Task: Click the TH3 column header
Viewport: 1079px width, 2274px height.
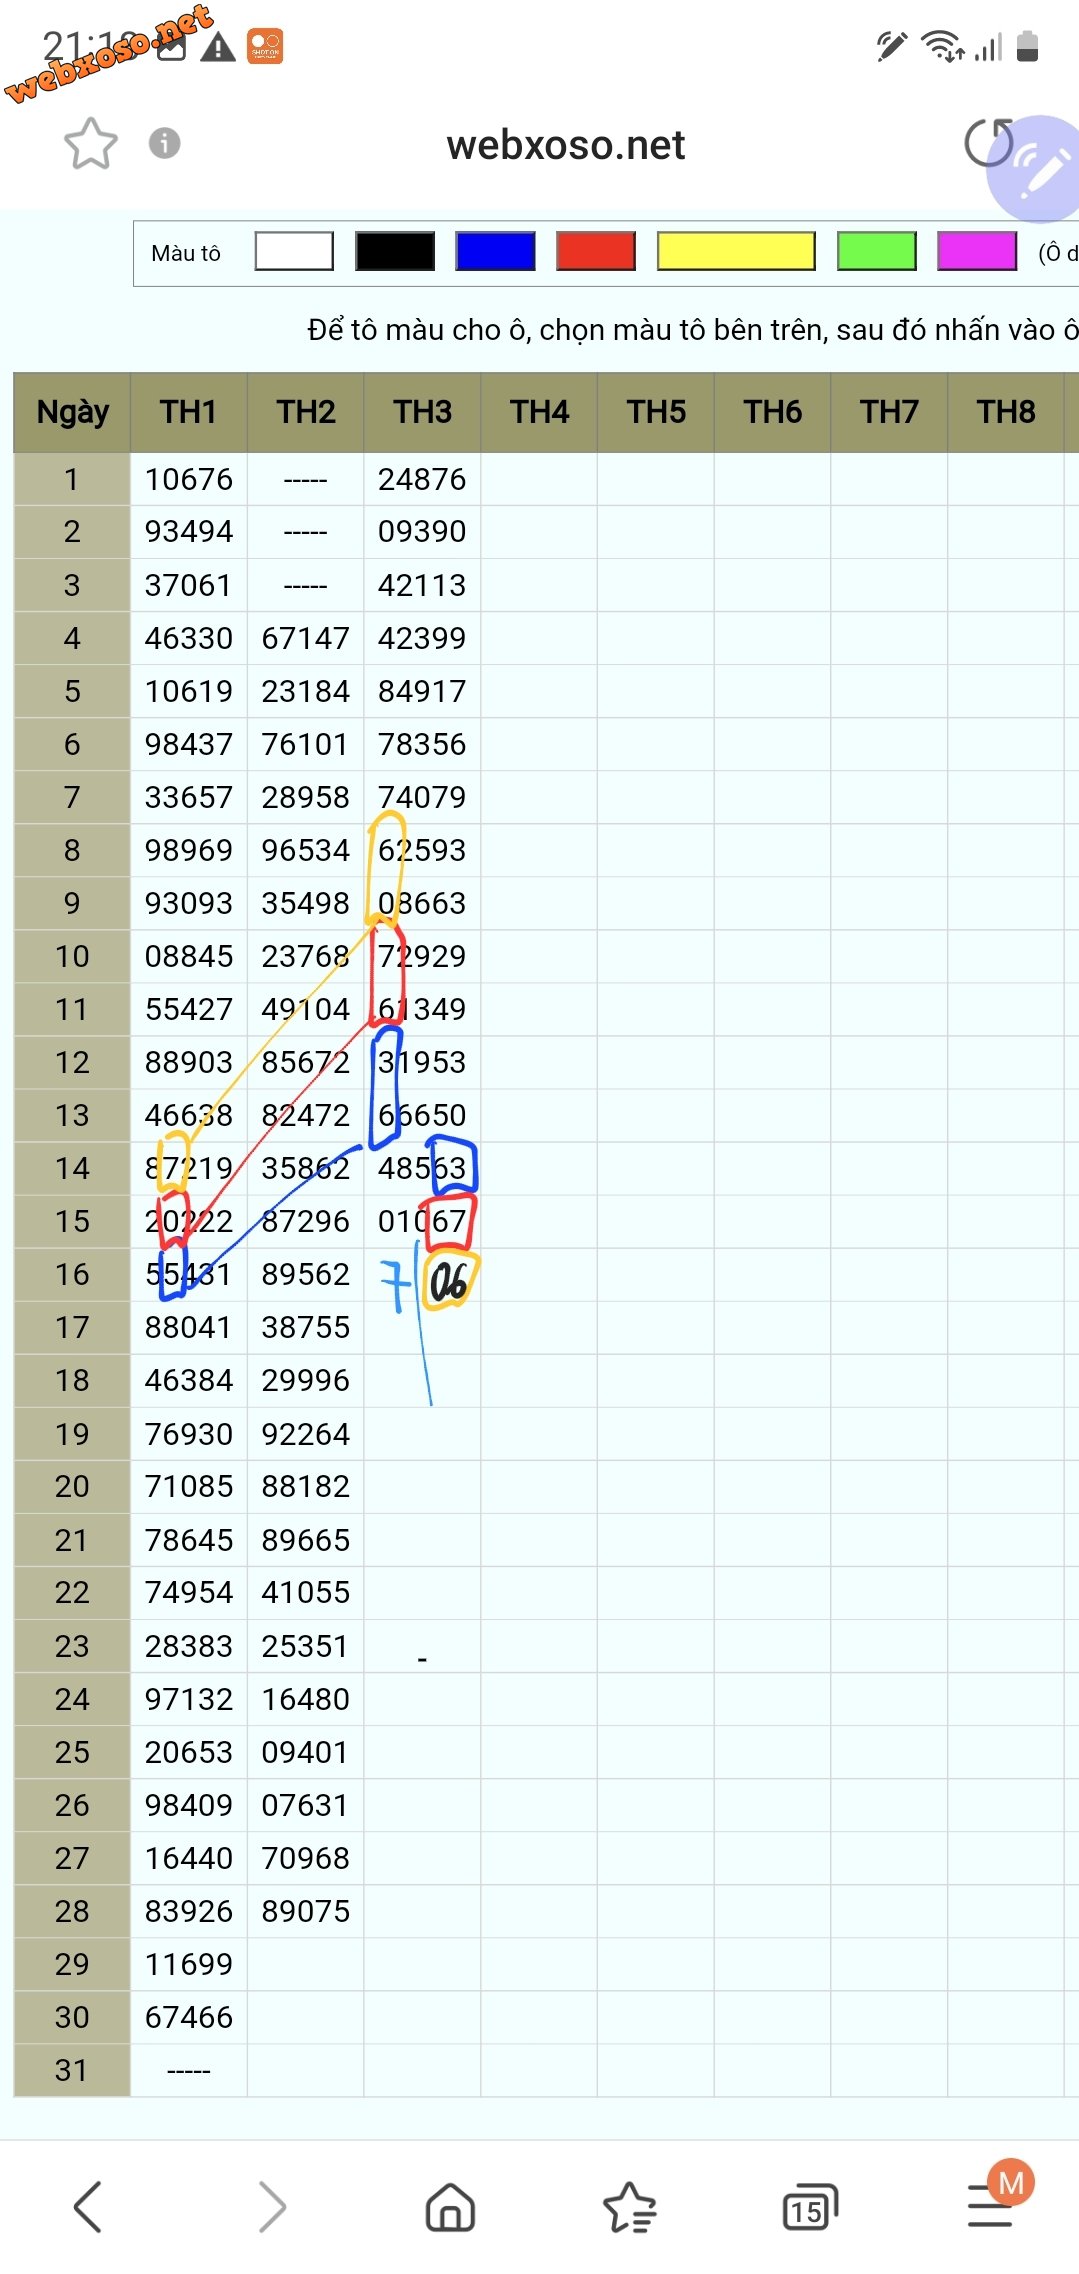Action: 422,412
